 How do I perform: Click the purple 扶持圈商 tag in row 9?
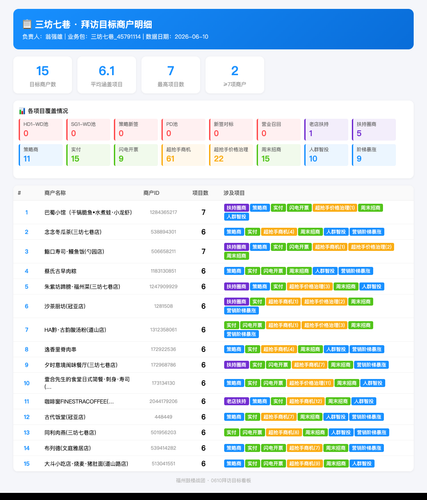(x=236, y=365)
